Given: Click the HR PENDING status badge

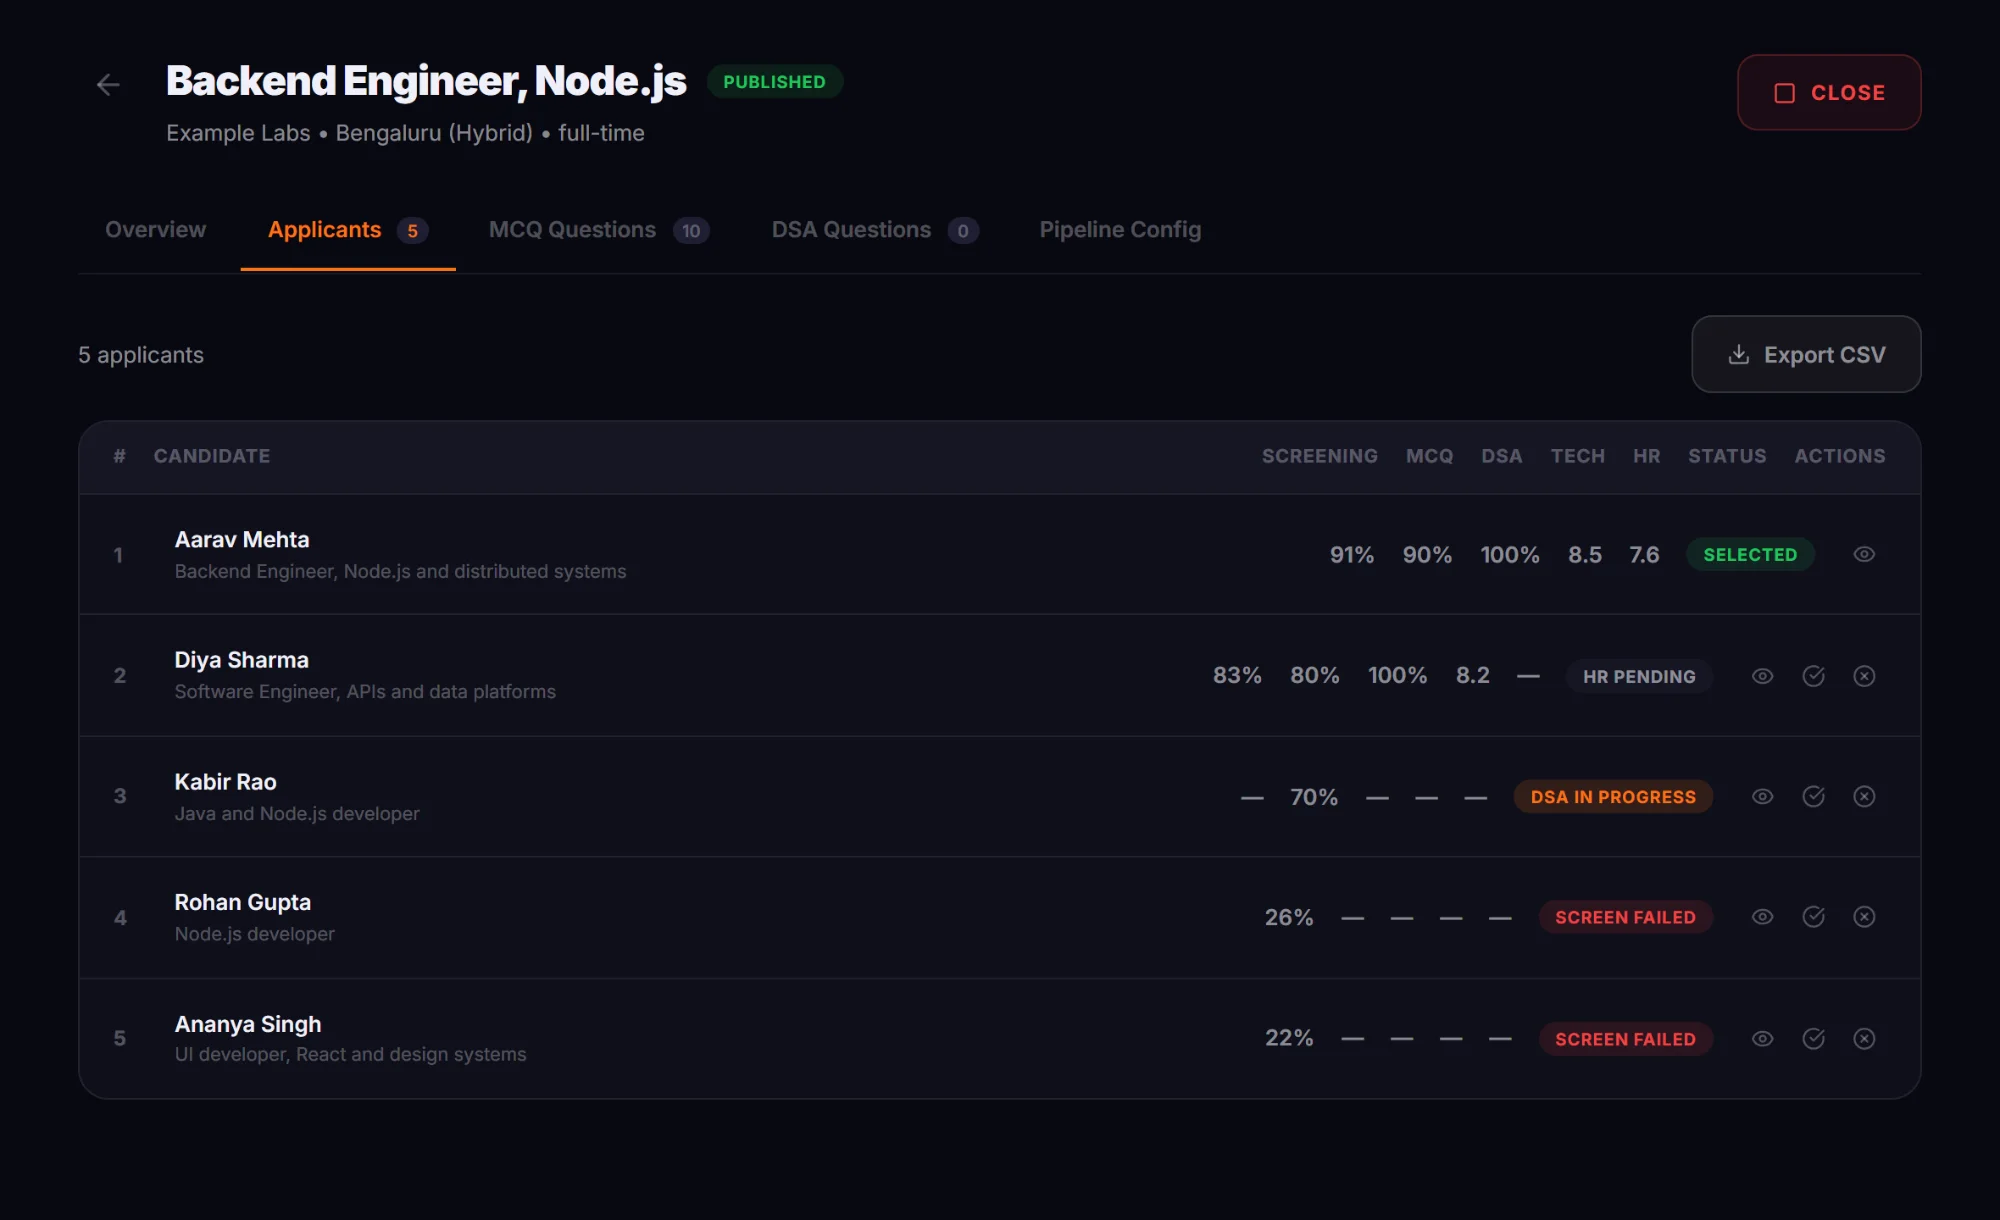Looking at the screenshot, I should point(1639,677).
